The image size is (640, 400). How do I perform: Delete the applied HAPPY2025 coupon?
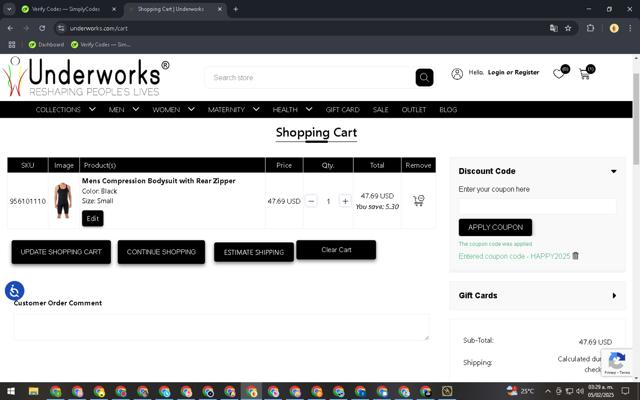click(x=576, y=256)
